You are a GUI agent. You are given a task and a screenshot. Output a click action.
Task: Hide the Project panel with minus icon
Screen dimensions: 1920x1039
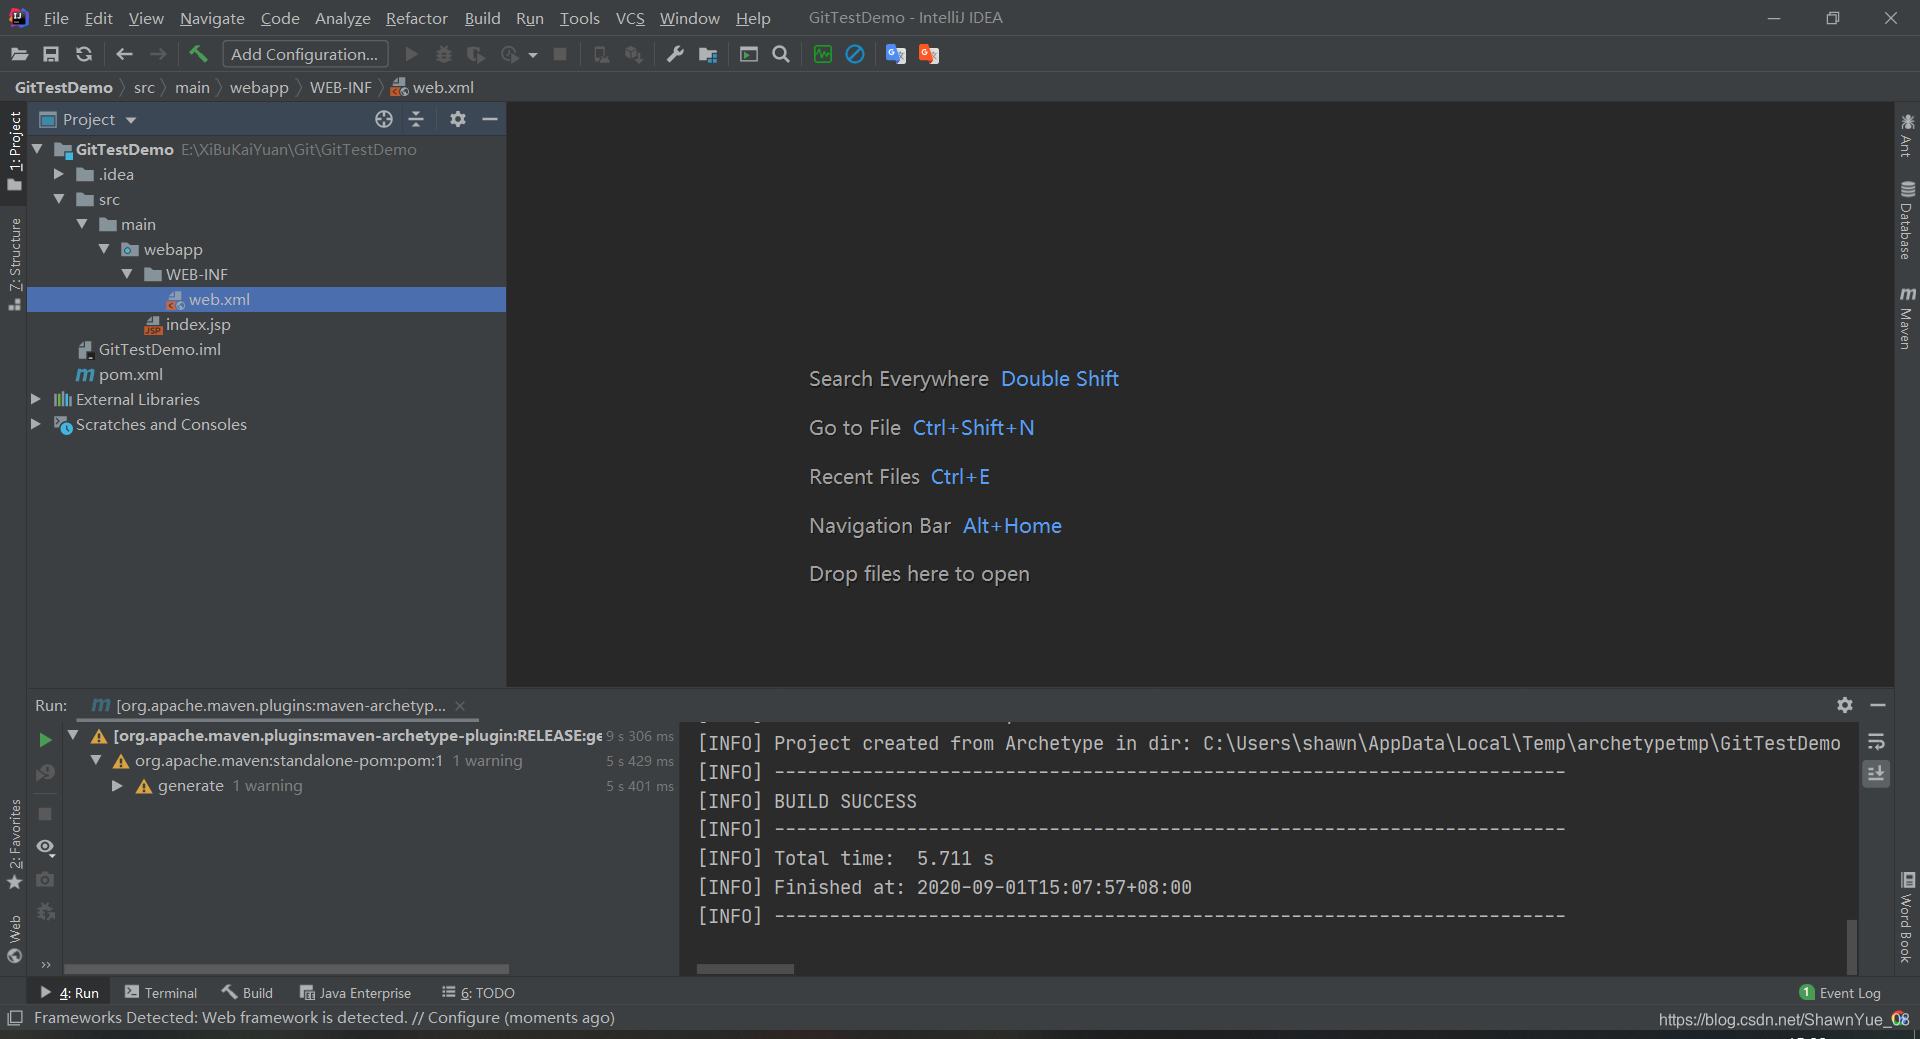[x=490, y=119]
